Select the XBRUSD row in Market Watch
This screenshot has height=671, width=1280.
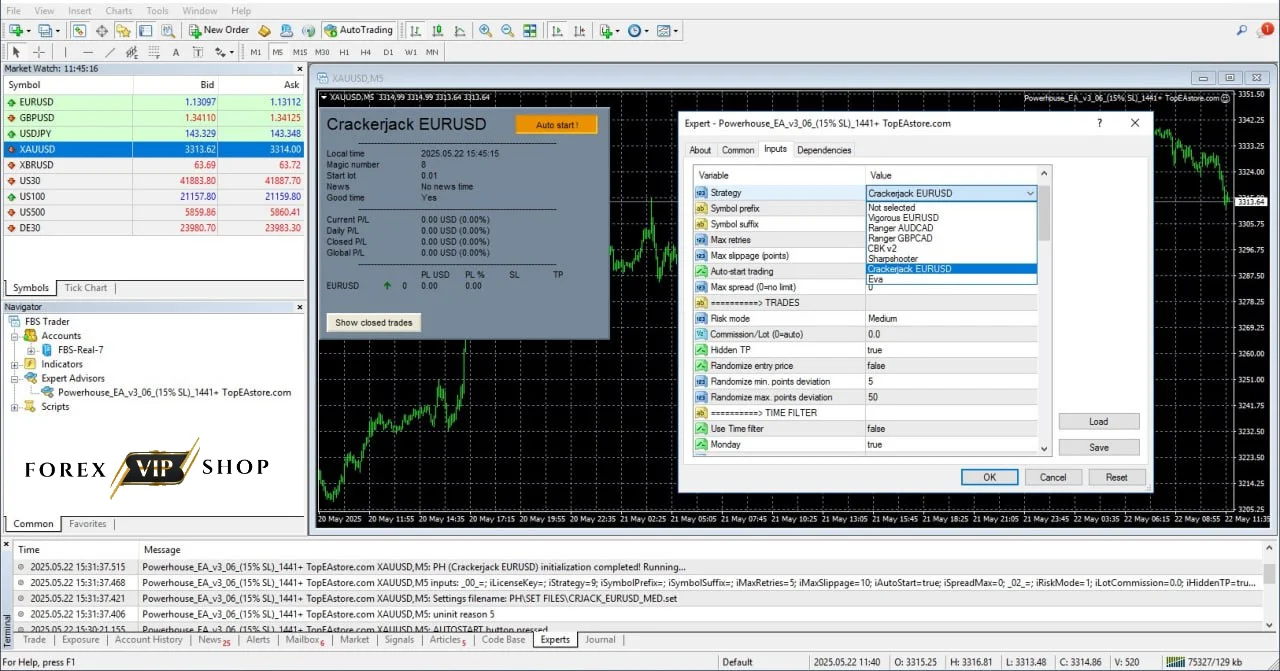pyautogui.click(x=154, y=165)
